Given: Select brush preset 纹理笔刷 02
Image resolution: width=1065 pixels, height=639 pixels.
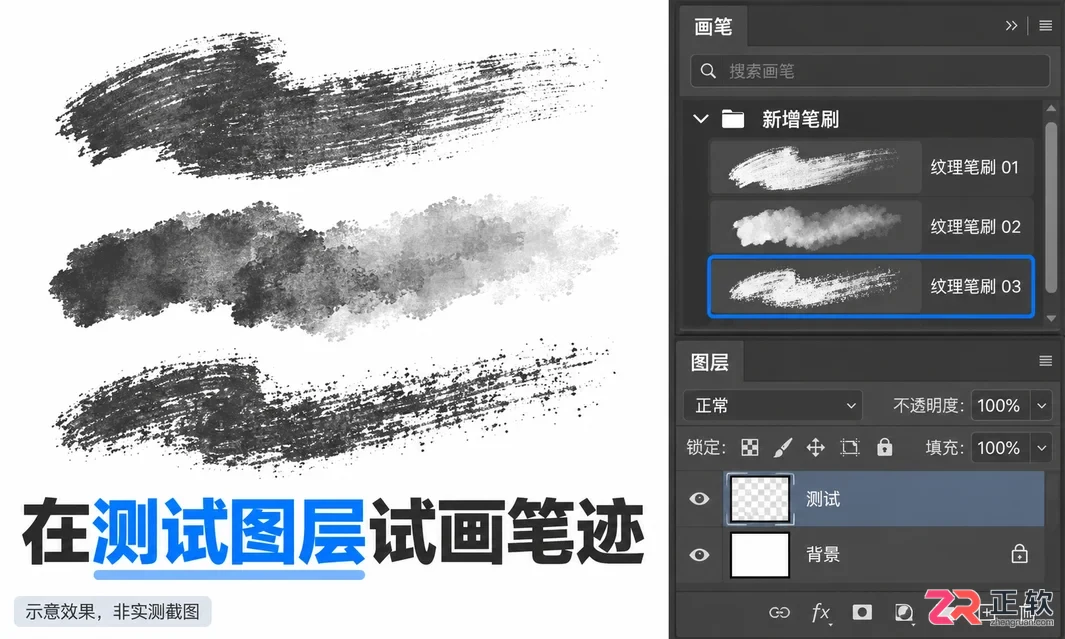Looking at the screenshot, I should click(x=871, y=226).
